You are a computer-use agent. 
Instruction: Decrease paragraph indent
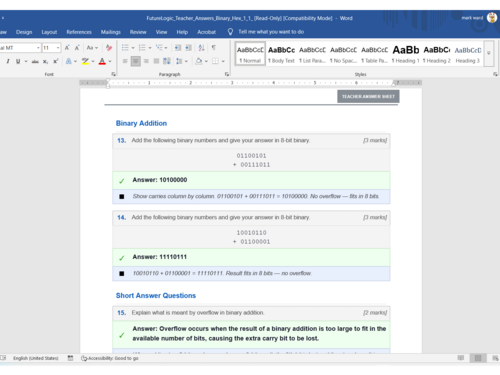[178, 48]
